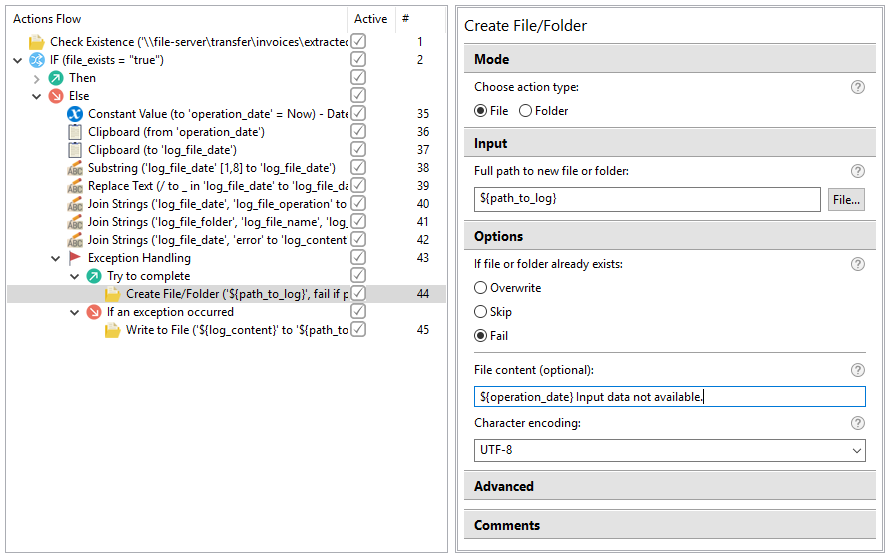Expand the Comments section
The width and height of the screenshot is (890, 557).
tap(670, 525)
